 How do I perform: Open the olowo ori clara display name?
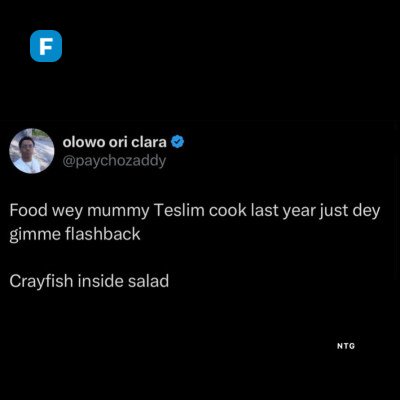click(x=114, y=142)
